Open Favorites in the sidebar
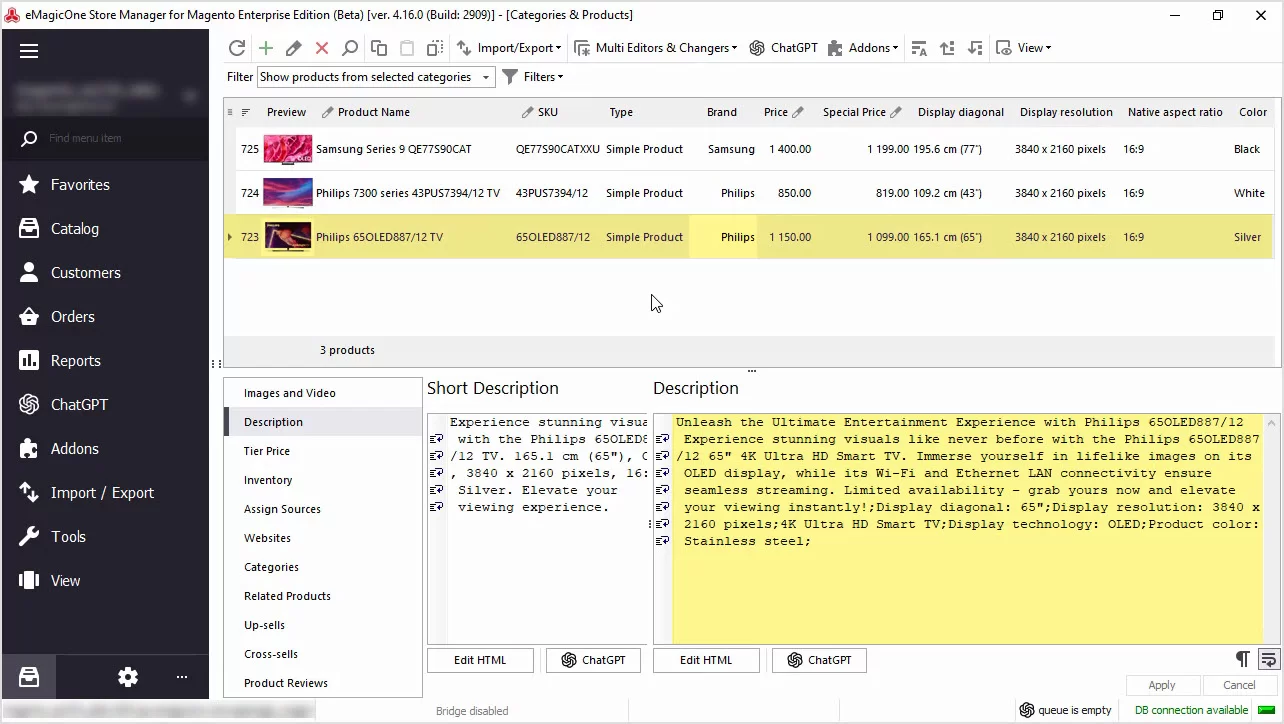Viewport: 1284px width, 724px height. tap(105, 185)
